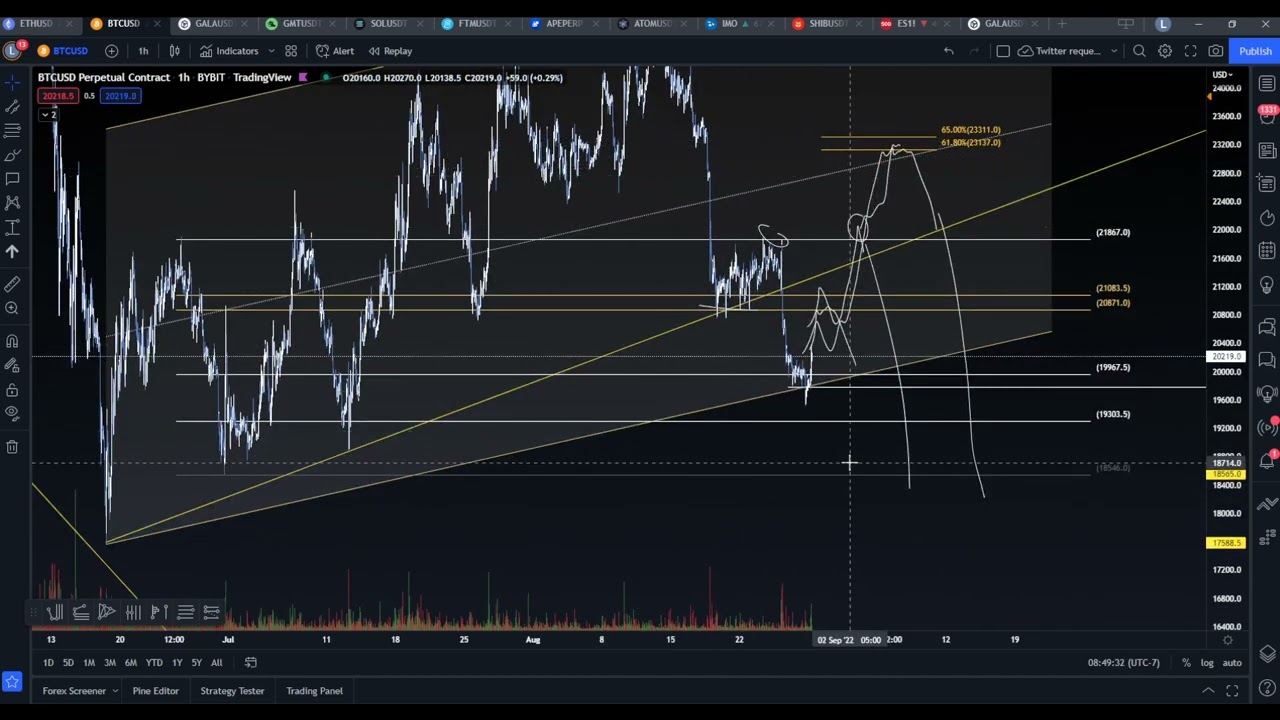Click blue buy price 20219.0 button

click(x=120, y=96)
